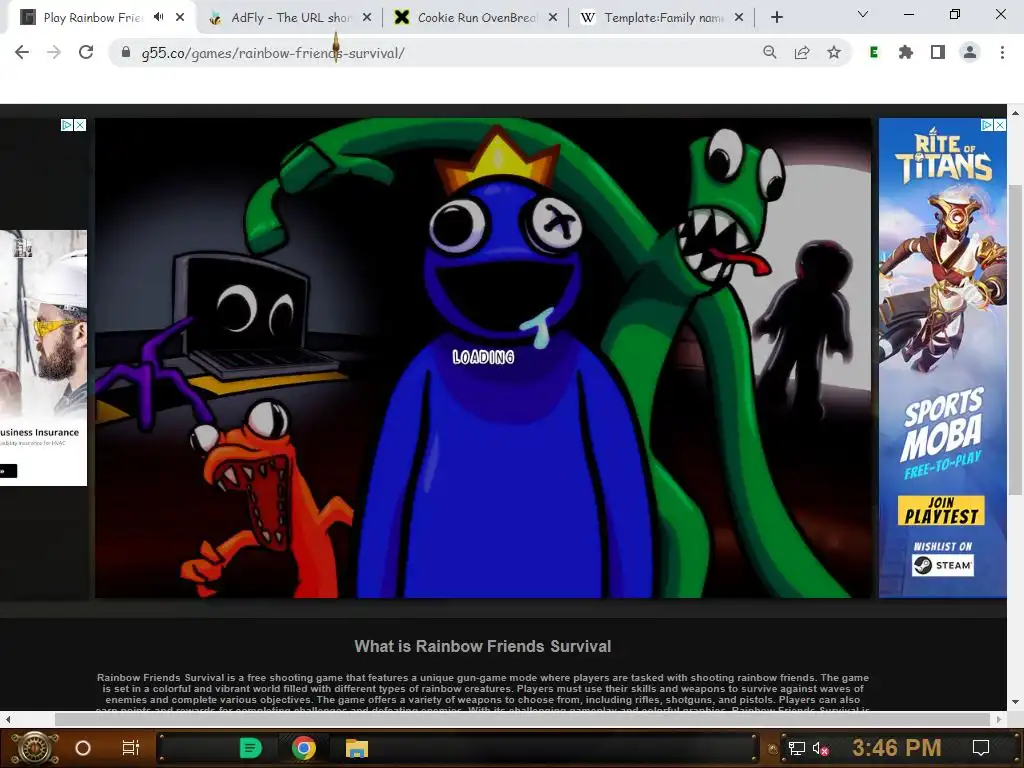Open the zoom magnifier in the address bar
Screen dimensions: 1024x768
click(770, 52)
